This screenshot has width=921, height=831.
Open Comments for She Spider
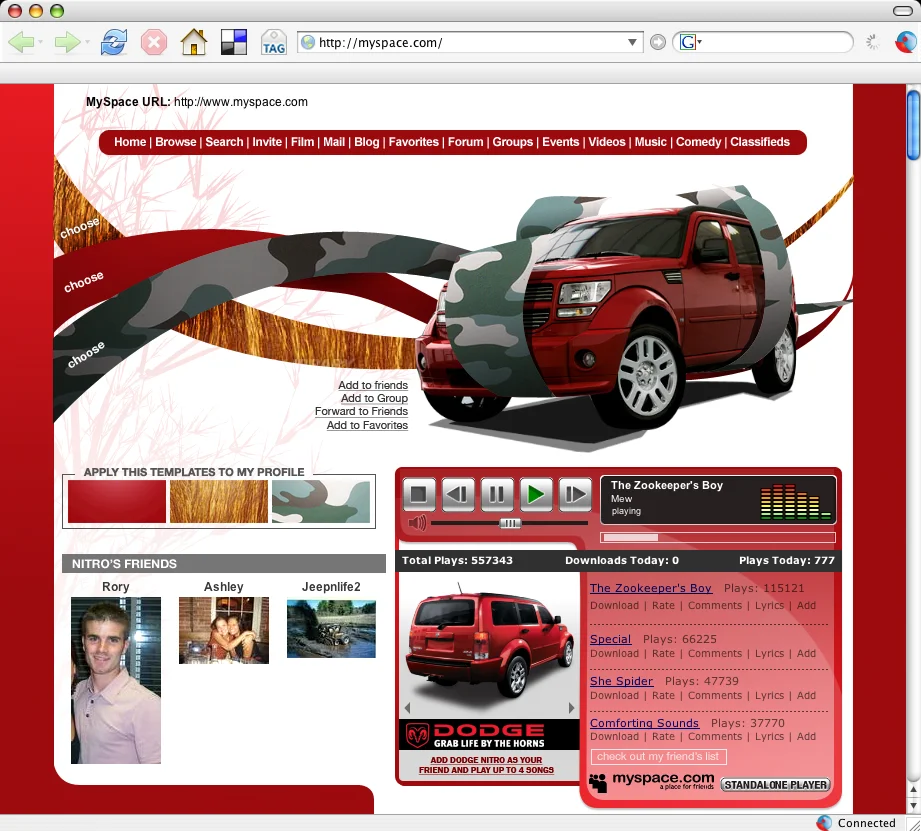[715, 695]
